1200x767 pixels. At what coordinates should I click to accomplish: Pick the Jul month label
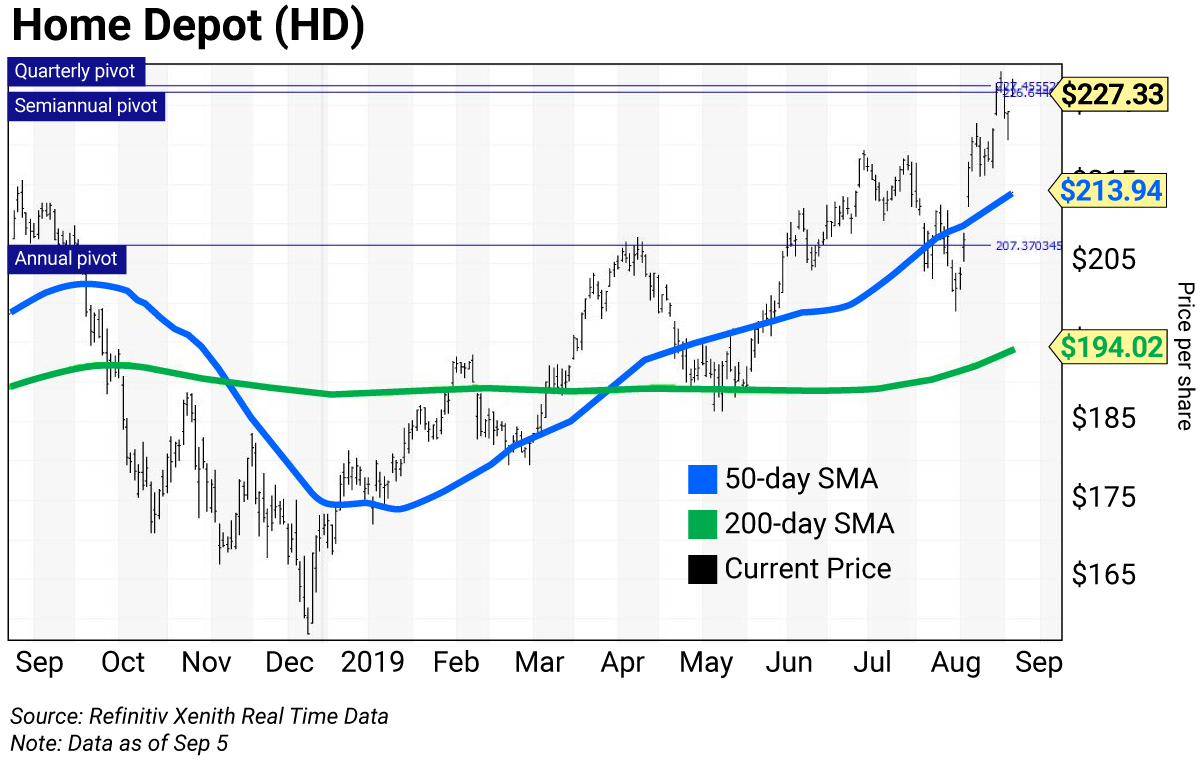(x=875, y=662)
